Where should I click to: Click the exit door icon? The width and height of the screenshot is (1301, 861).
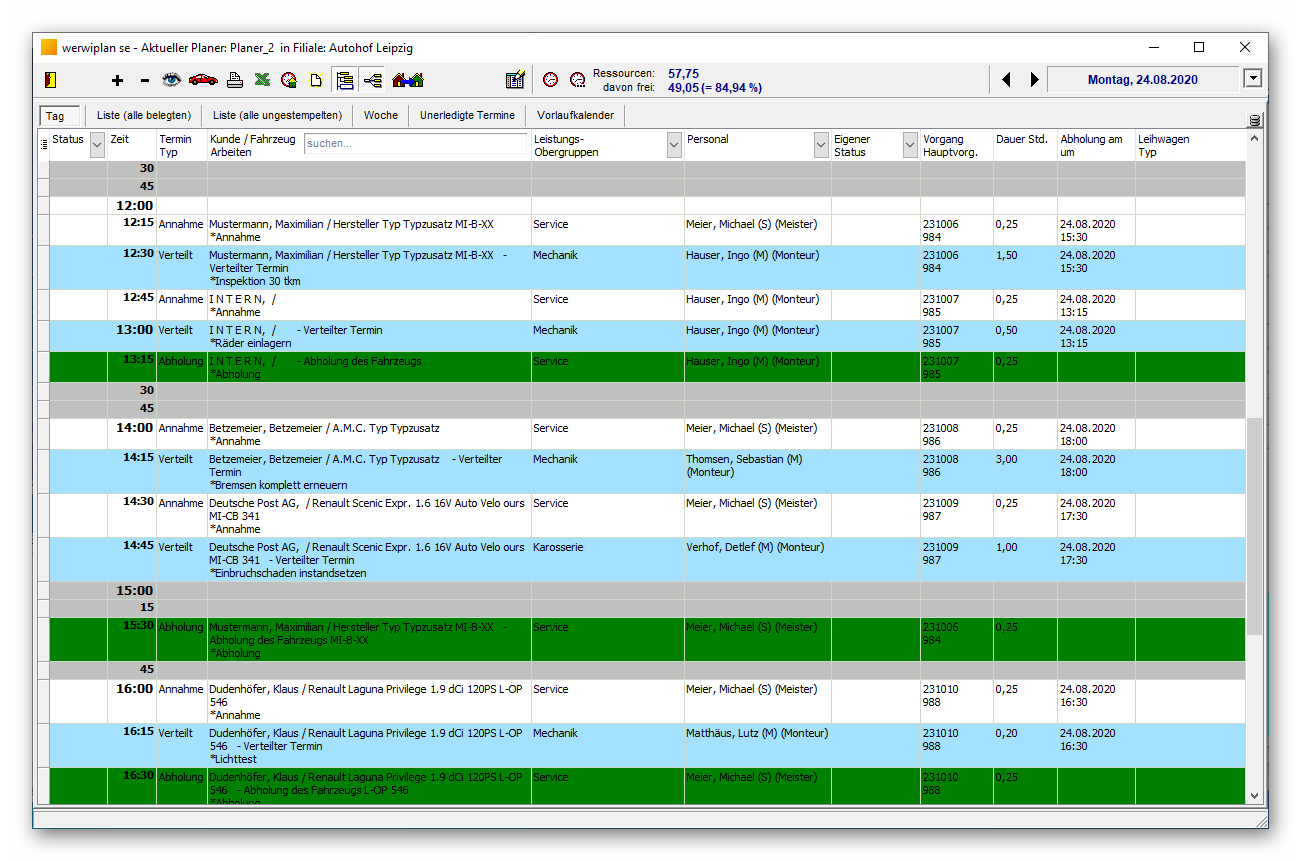coord(50,80)
